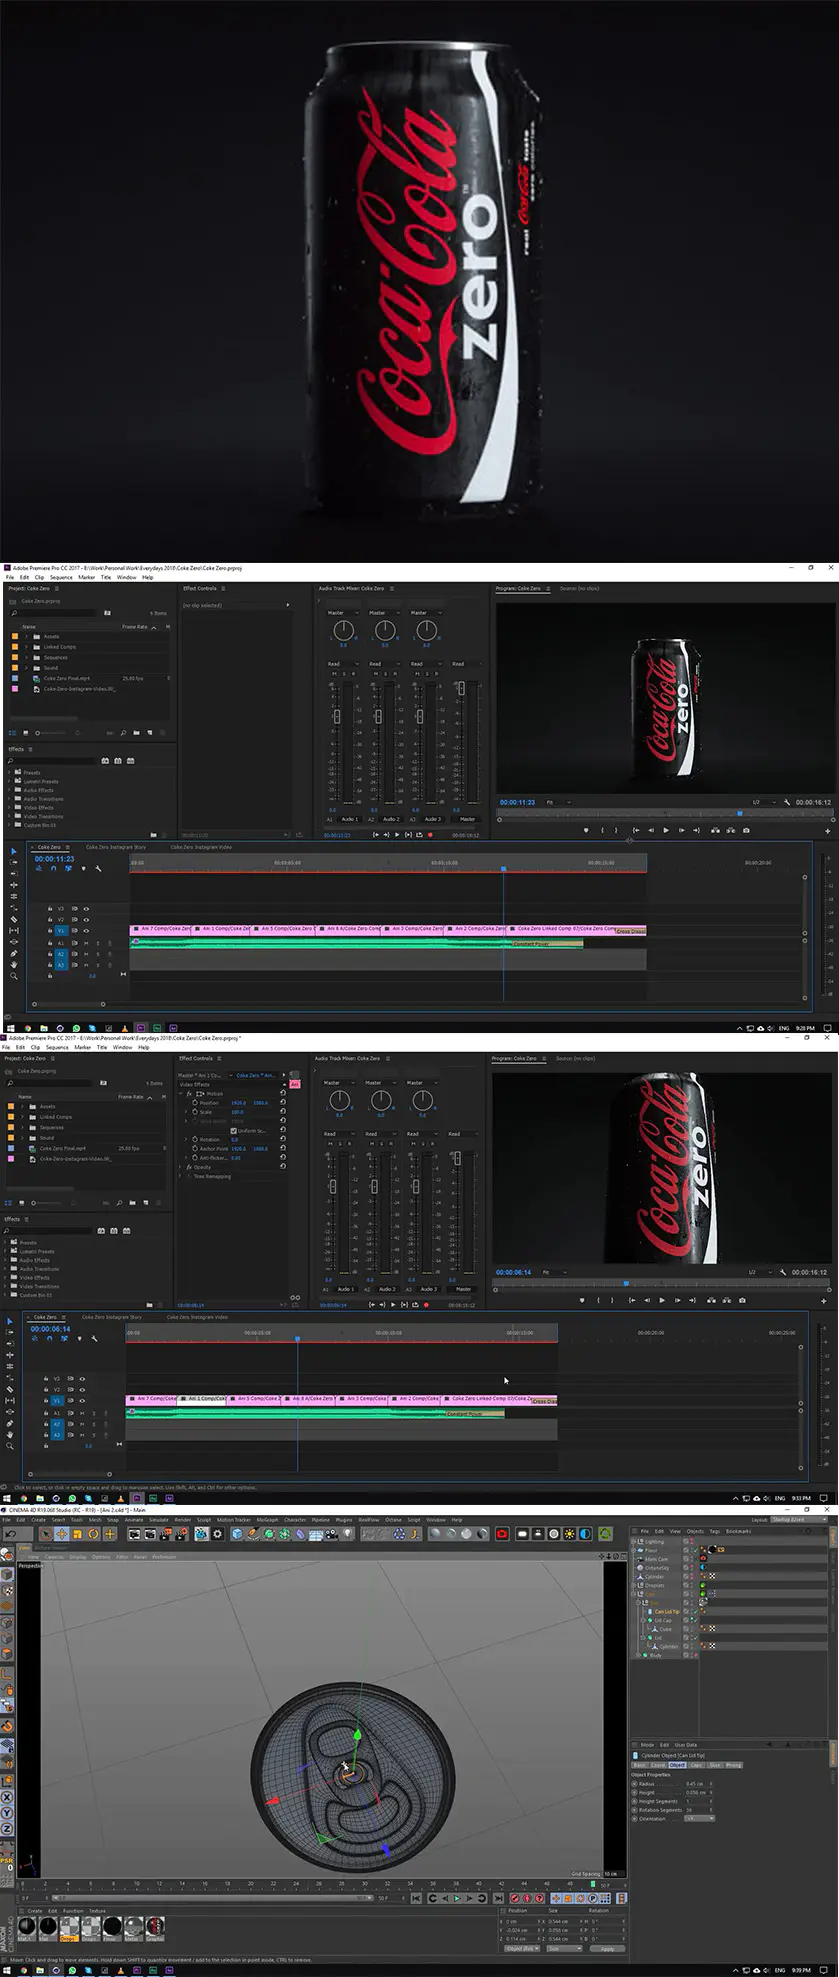Screen dimensions: 839x1977
Task: Click the Master fader in the 00:00:06:14 Premiere mixer
Action: point(457,1158)
